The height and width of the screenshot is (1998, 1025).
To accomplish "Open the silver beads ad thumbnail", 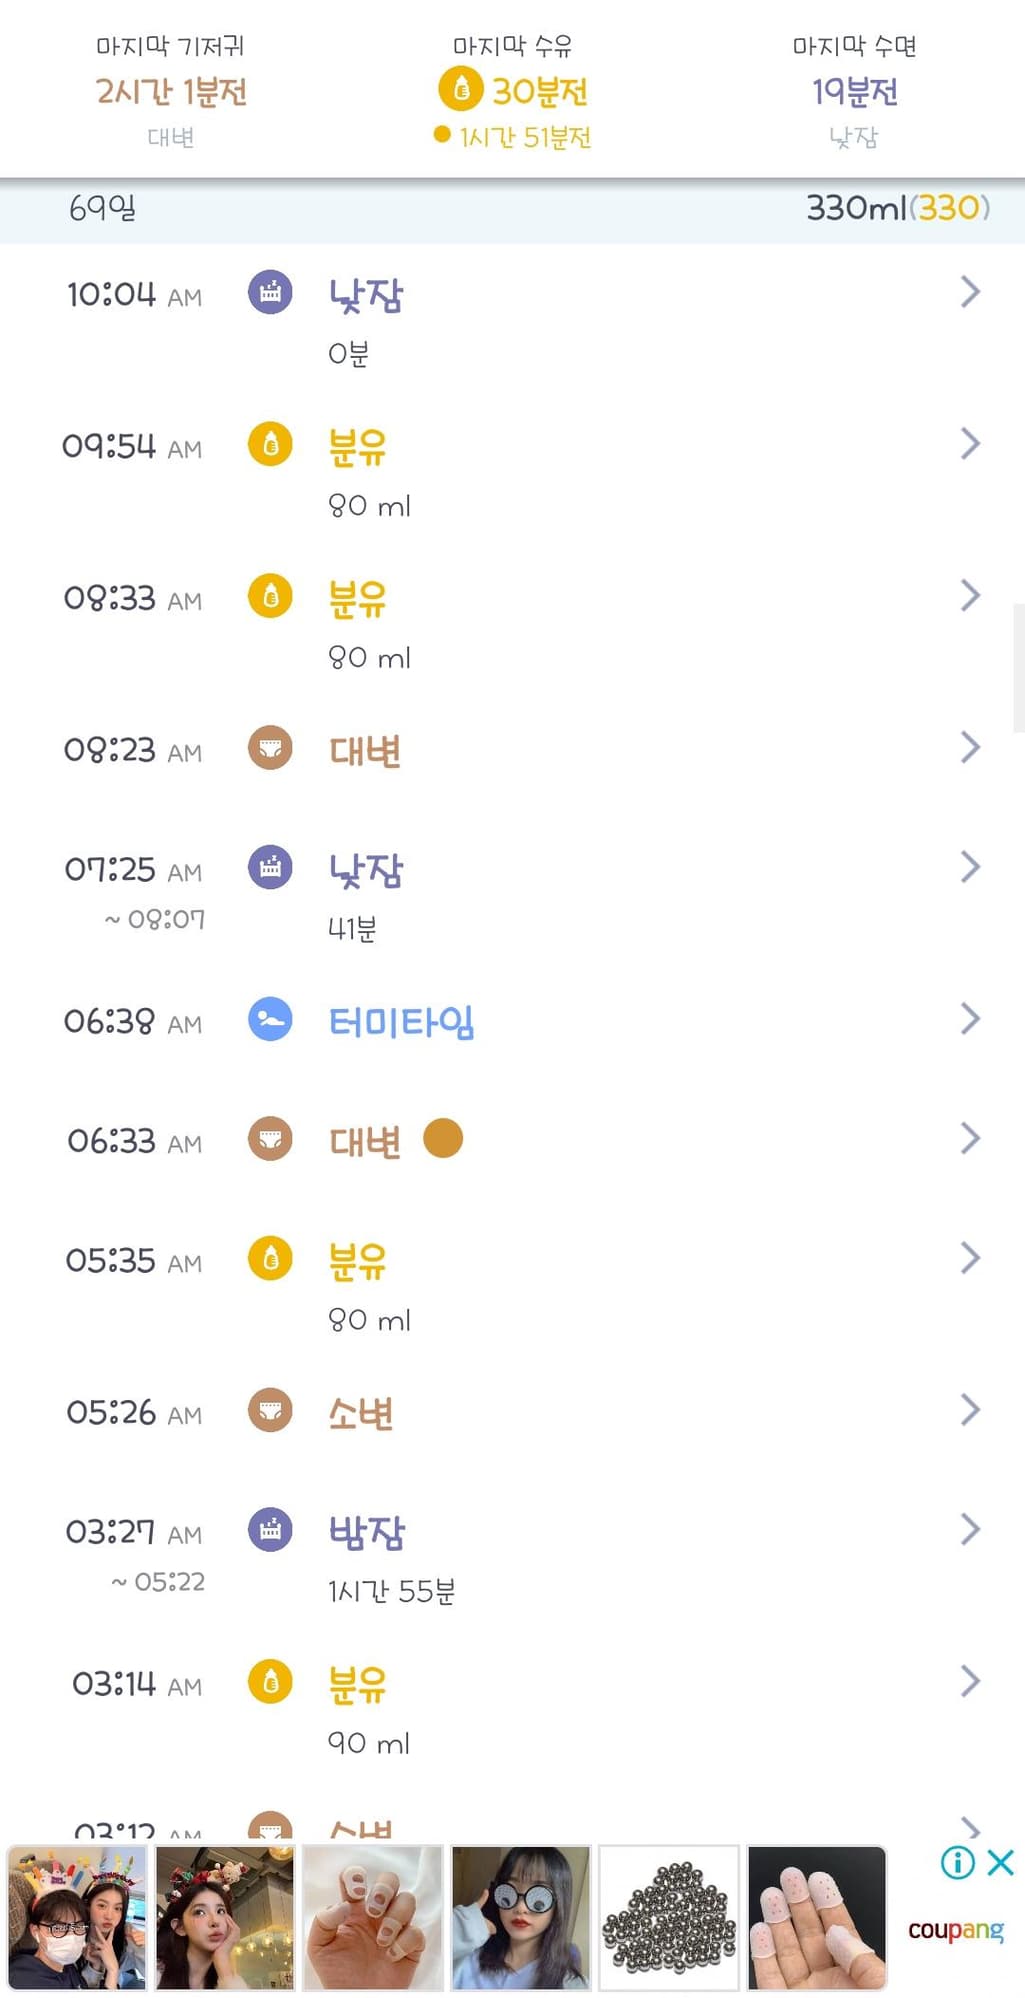I will point(669,1918).
